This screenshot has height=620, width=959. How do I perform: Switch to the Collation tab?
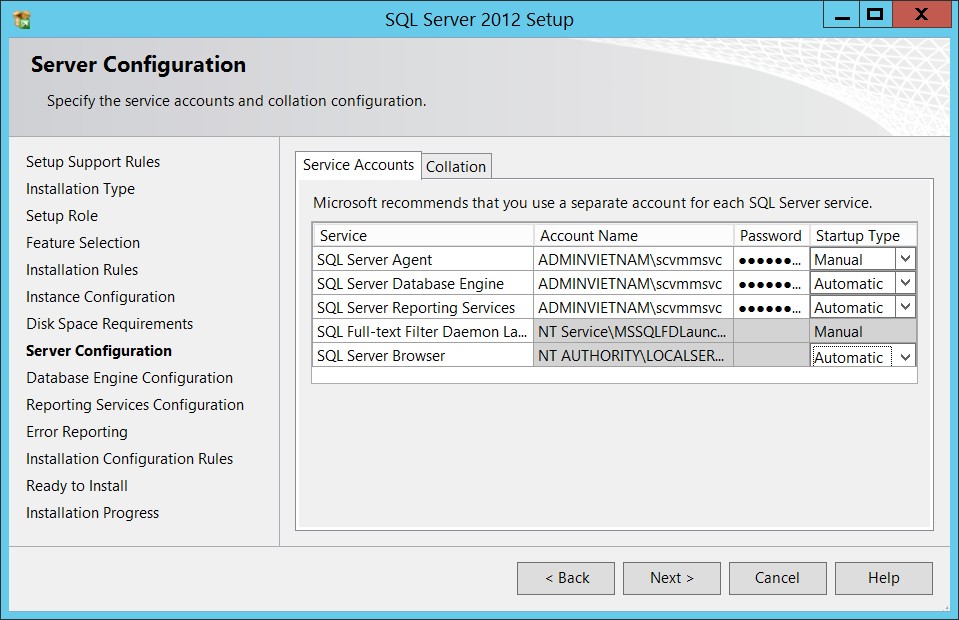(x=456, y=166)
